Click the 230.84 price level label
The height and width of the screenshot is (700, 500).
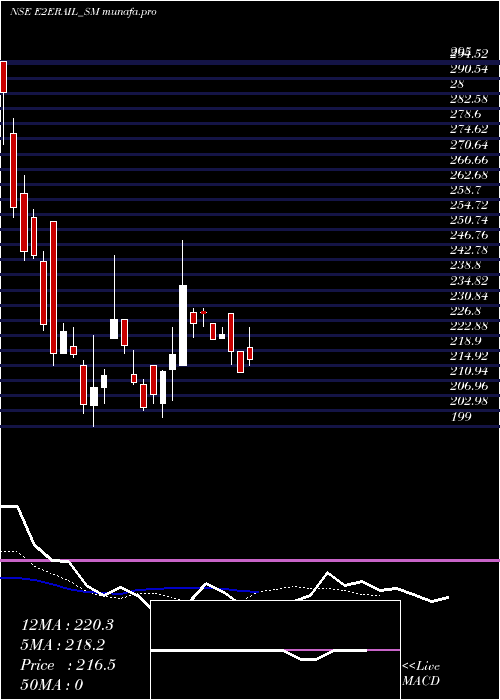[469, 296]
